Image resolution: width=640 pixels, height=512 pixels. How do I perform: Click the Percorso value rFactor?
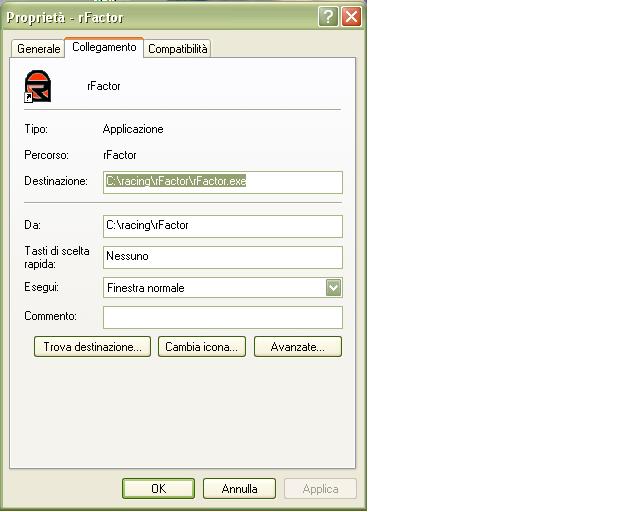(x=120, y=155)
